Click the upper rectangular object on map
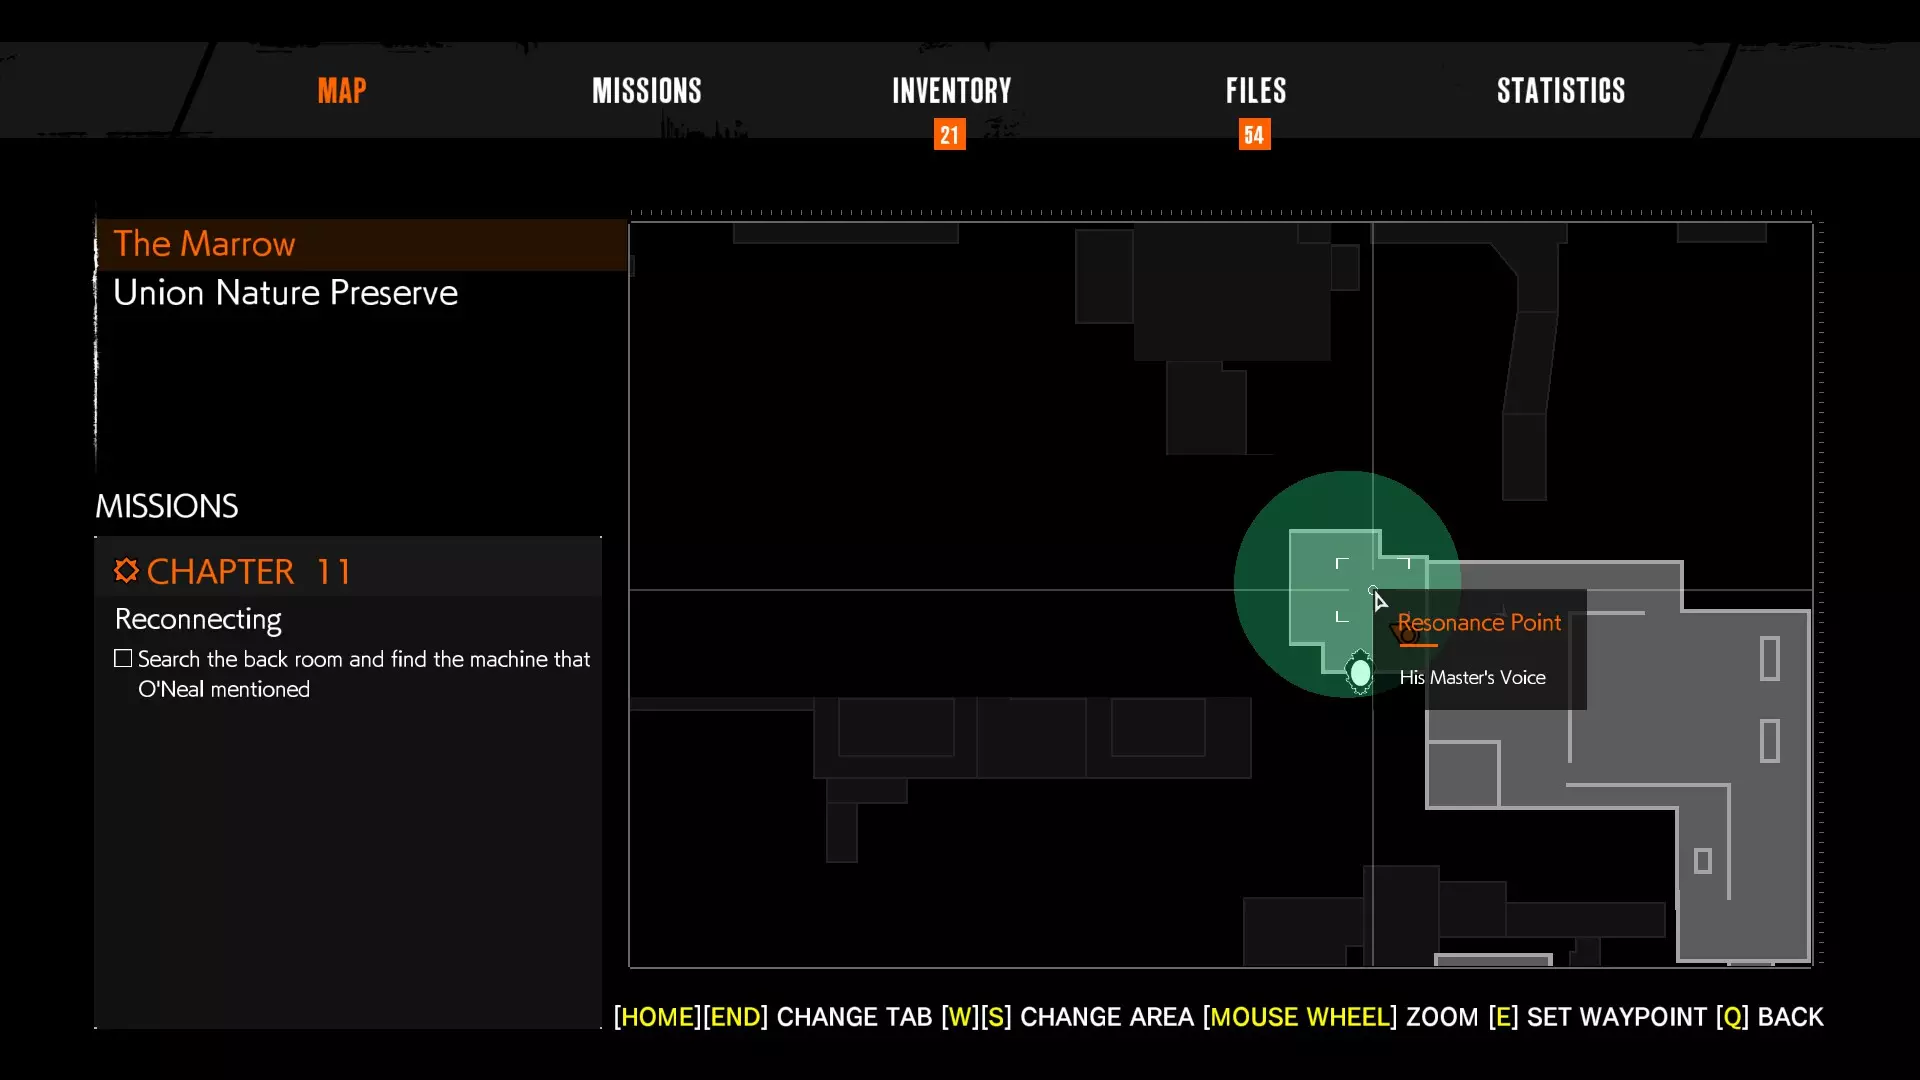 click(1769, 659)
